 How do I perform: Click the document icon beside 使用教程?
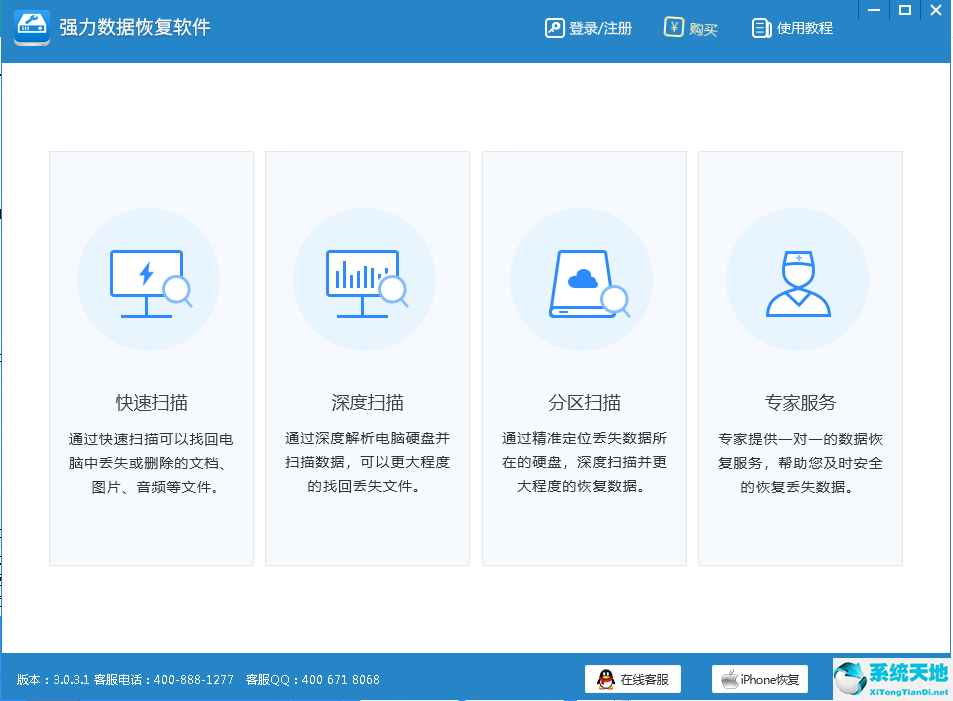click(762, 28)
